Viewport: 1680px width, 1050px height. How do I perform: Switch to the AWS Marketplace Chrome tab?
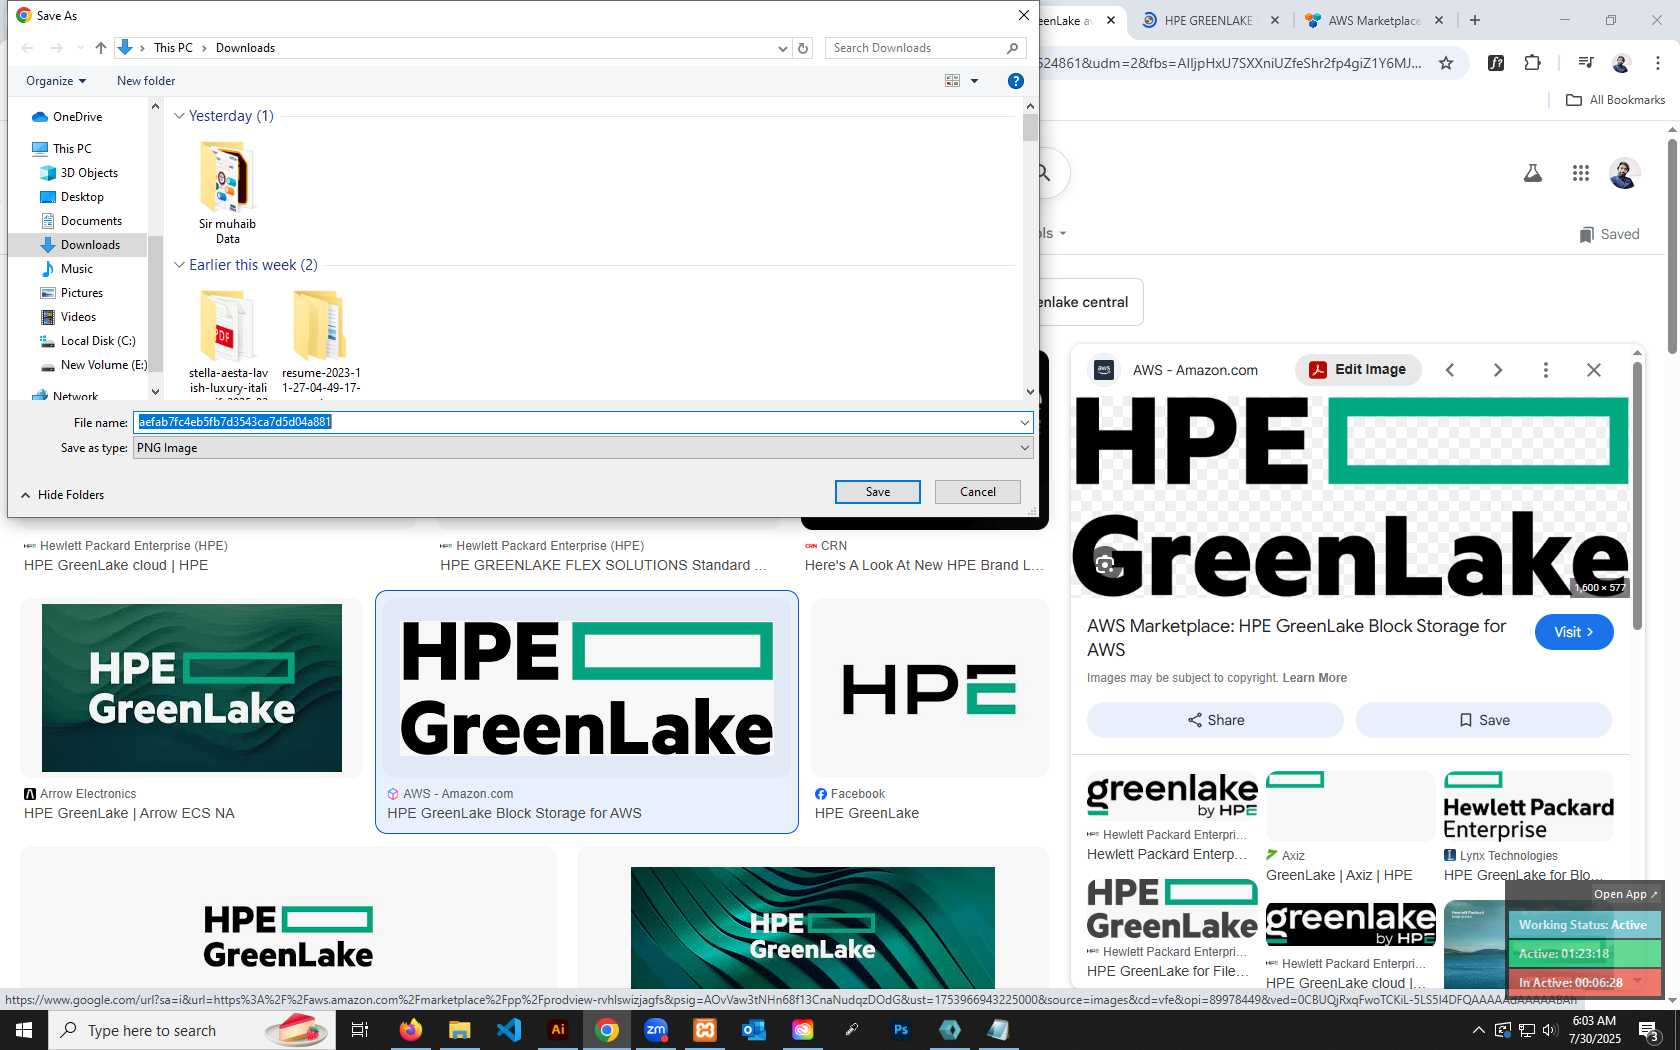tap(1373, 20)
